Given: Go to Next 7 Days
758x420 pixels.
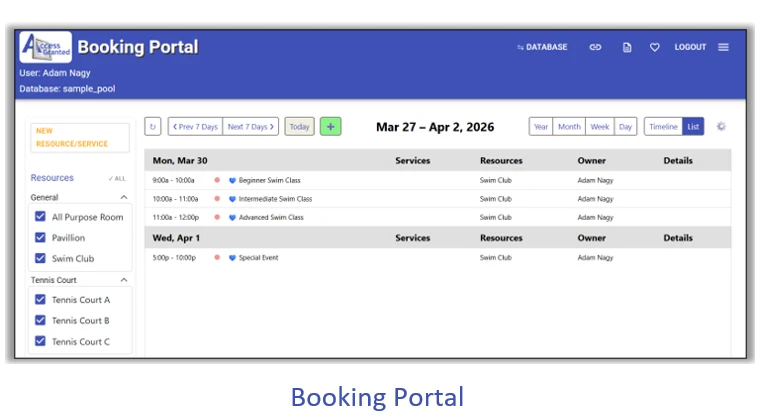Looking at the screenshot, I should pyautogui.click(x=250, y=127).
